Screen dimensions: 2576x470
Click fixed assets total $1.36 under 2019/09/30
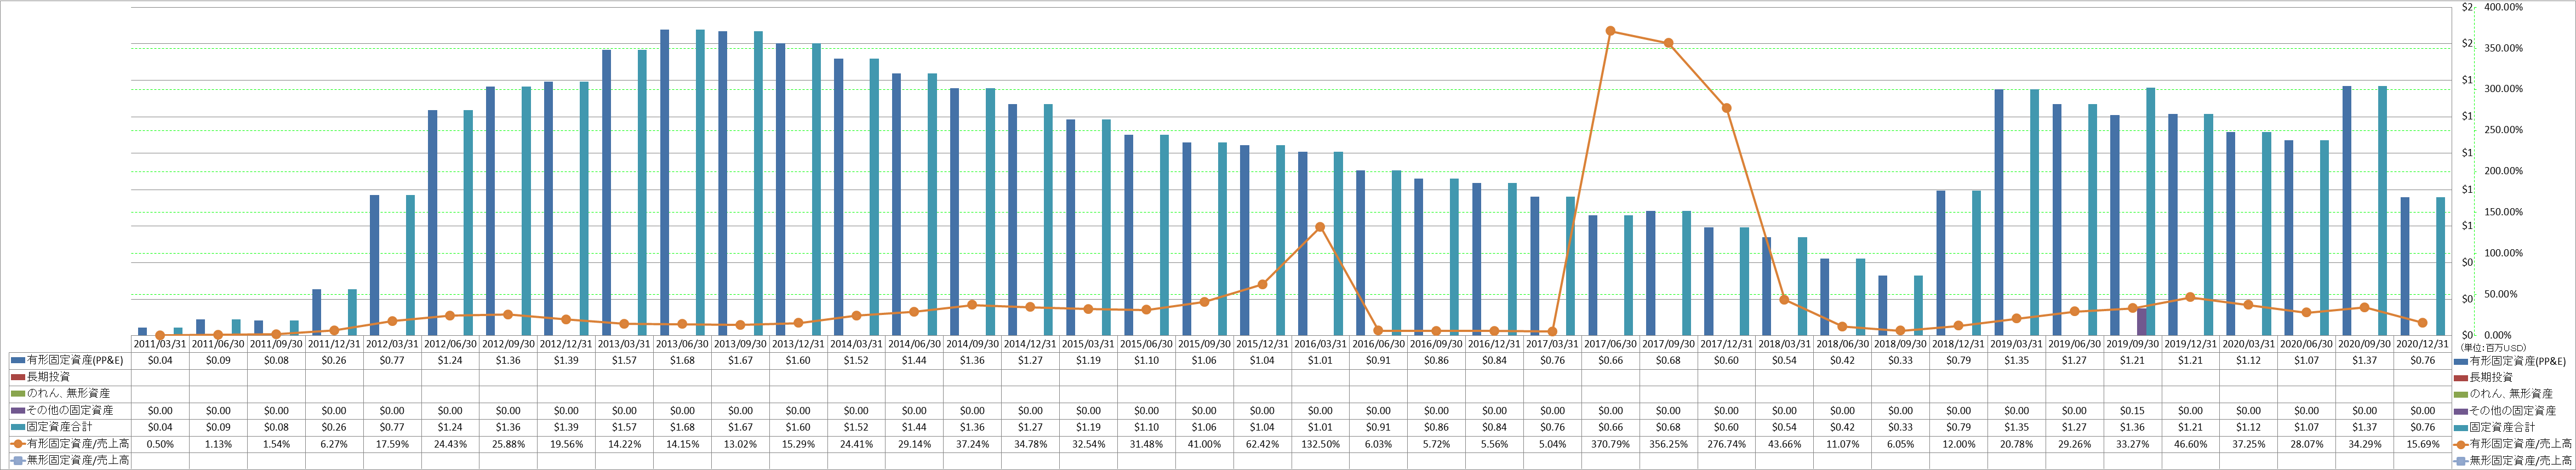pos(2132,427)
